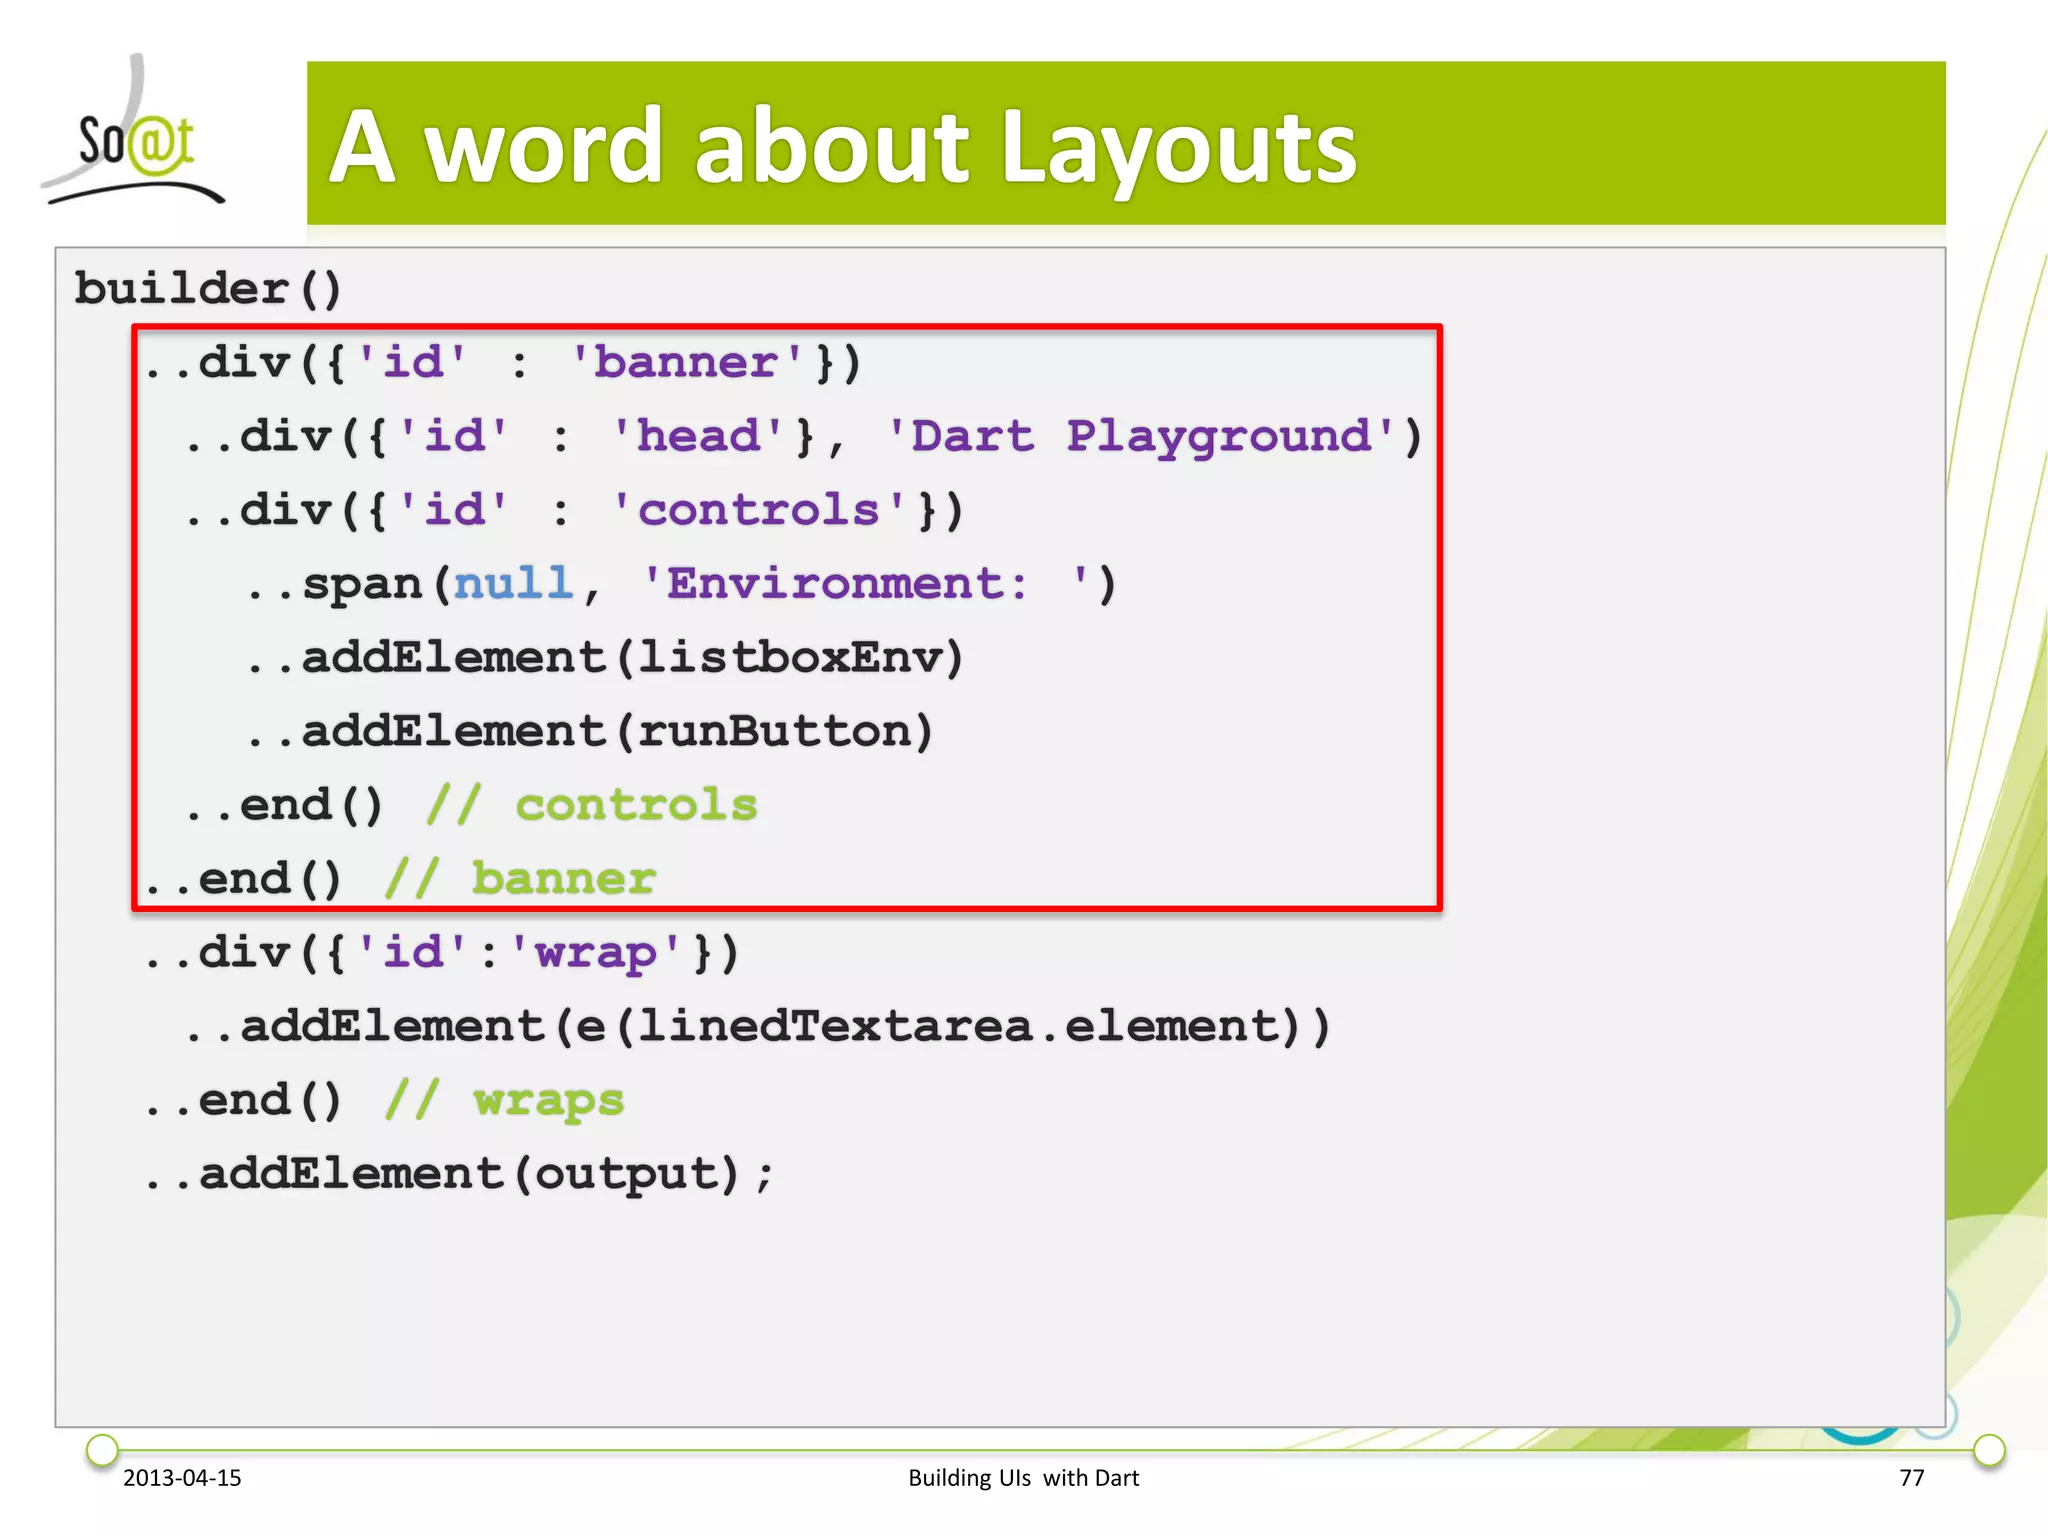Click the builder() code line

tap(208, 289)
